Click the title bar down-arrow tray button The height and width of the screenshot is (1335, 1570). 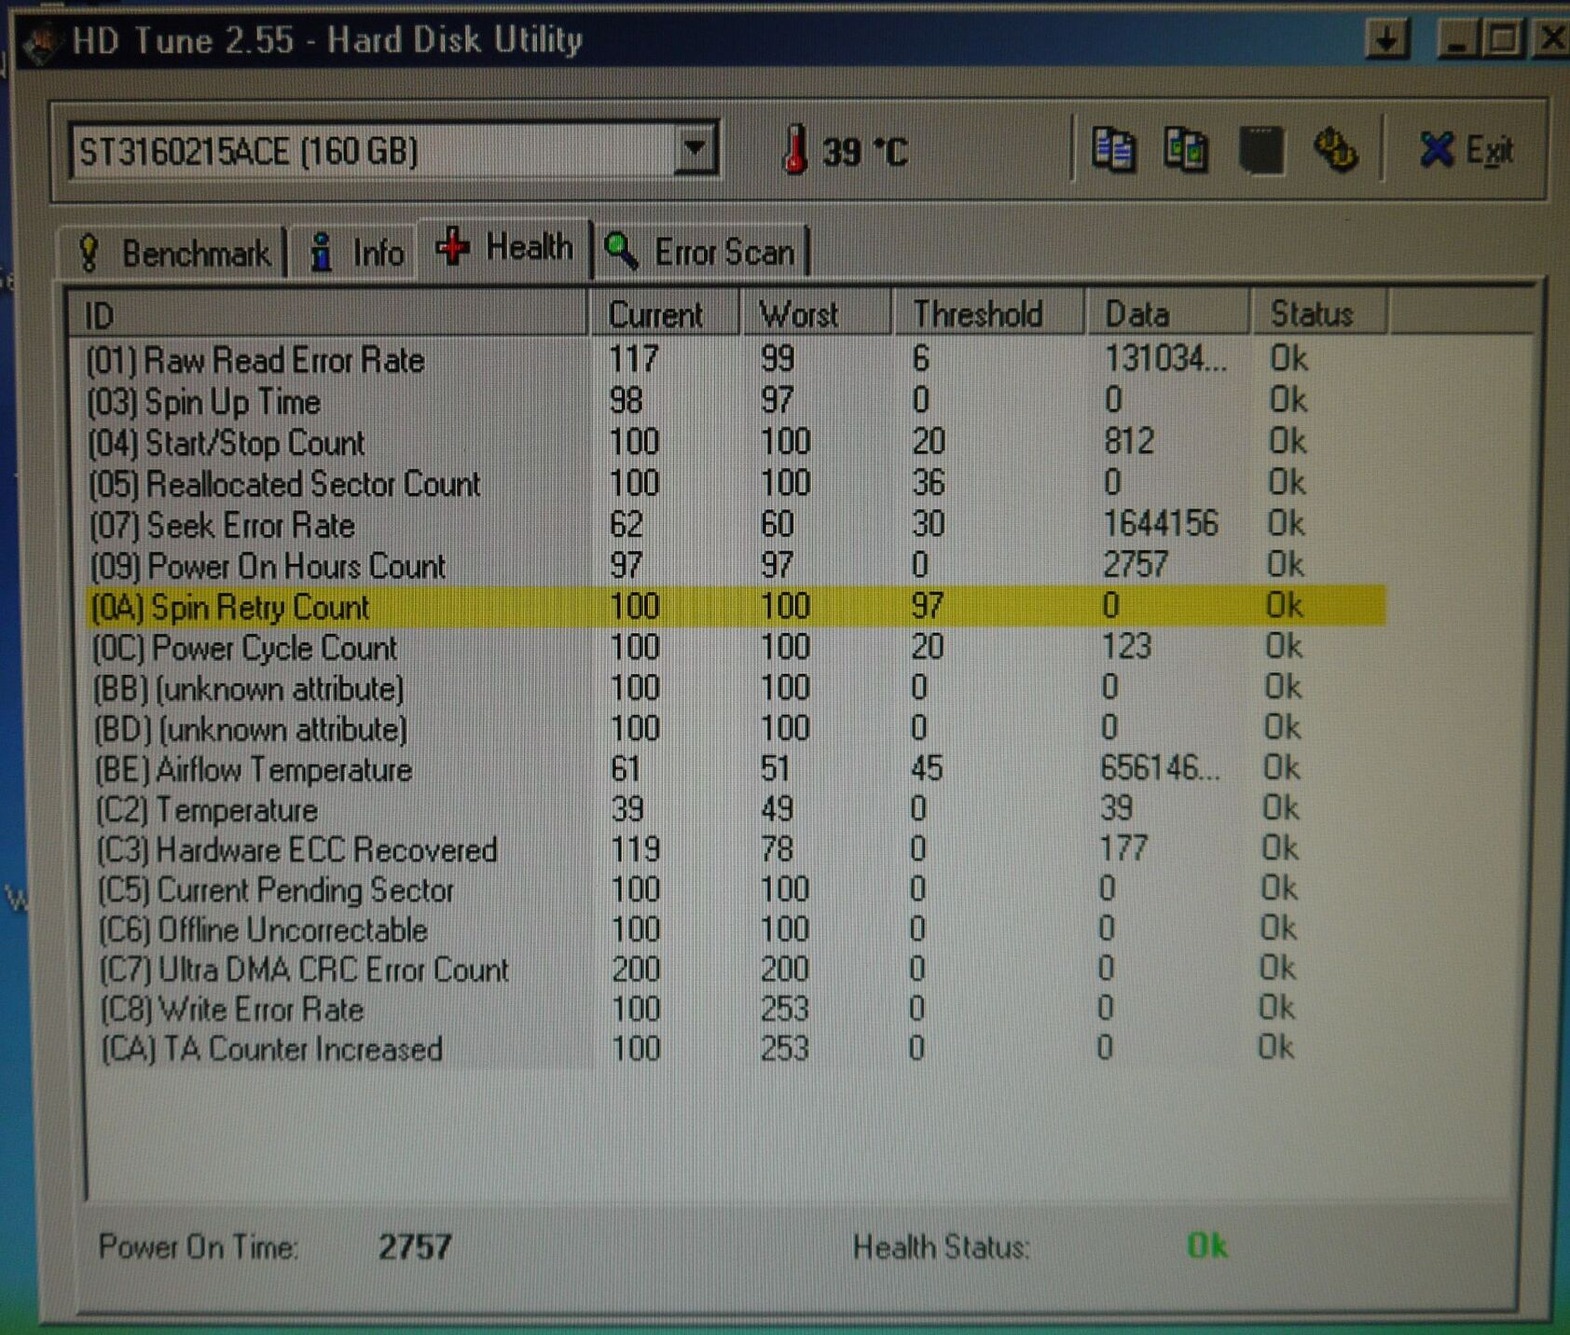click(1386, 40)
